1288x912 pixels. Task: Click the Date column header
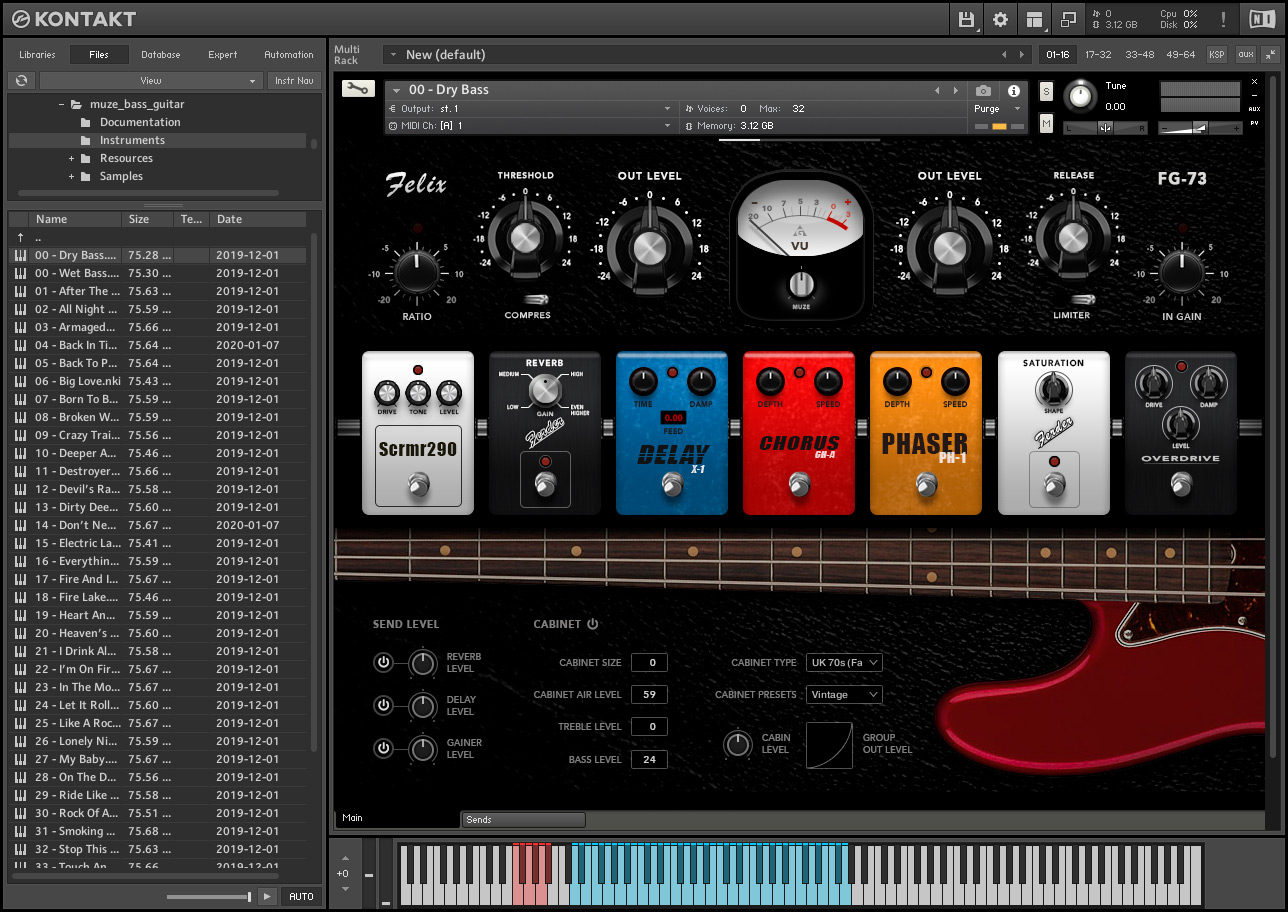[259, 219]
